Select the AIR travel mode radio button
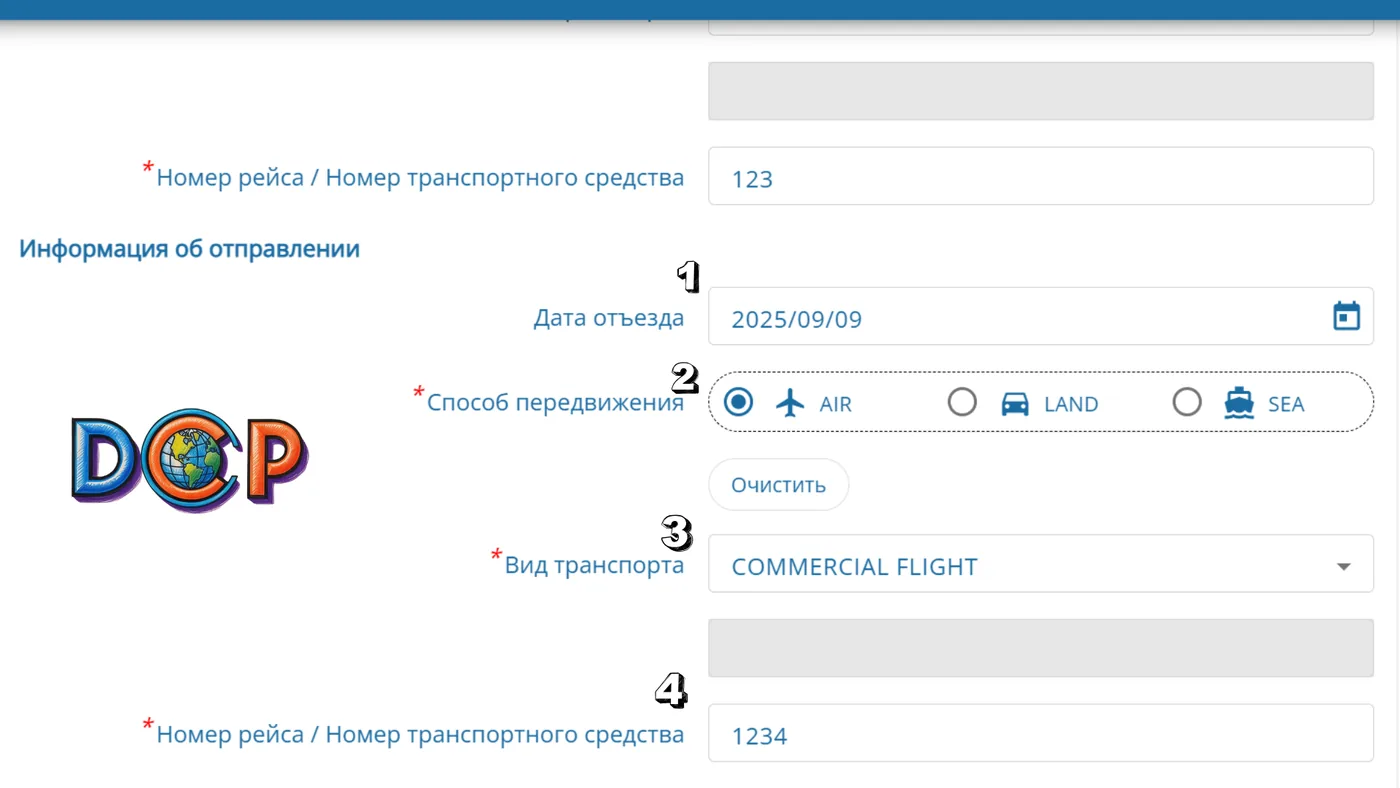Image resolution: width=1400 pixels, height=788 pixels. pyautogui.click(x=738, y=402)
